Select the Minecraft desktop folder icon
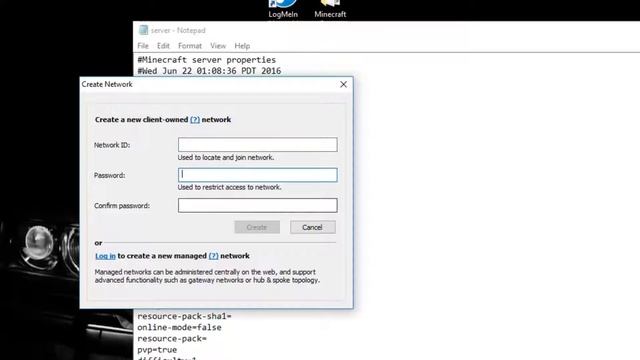 pos(330,9)
